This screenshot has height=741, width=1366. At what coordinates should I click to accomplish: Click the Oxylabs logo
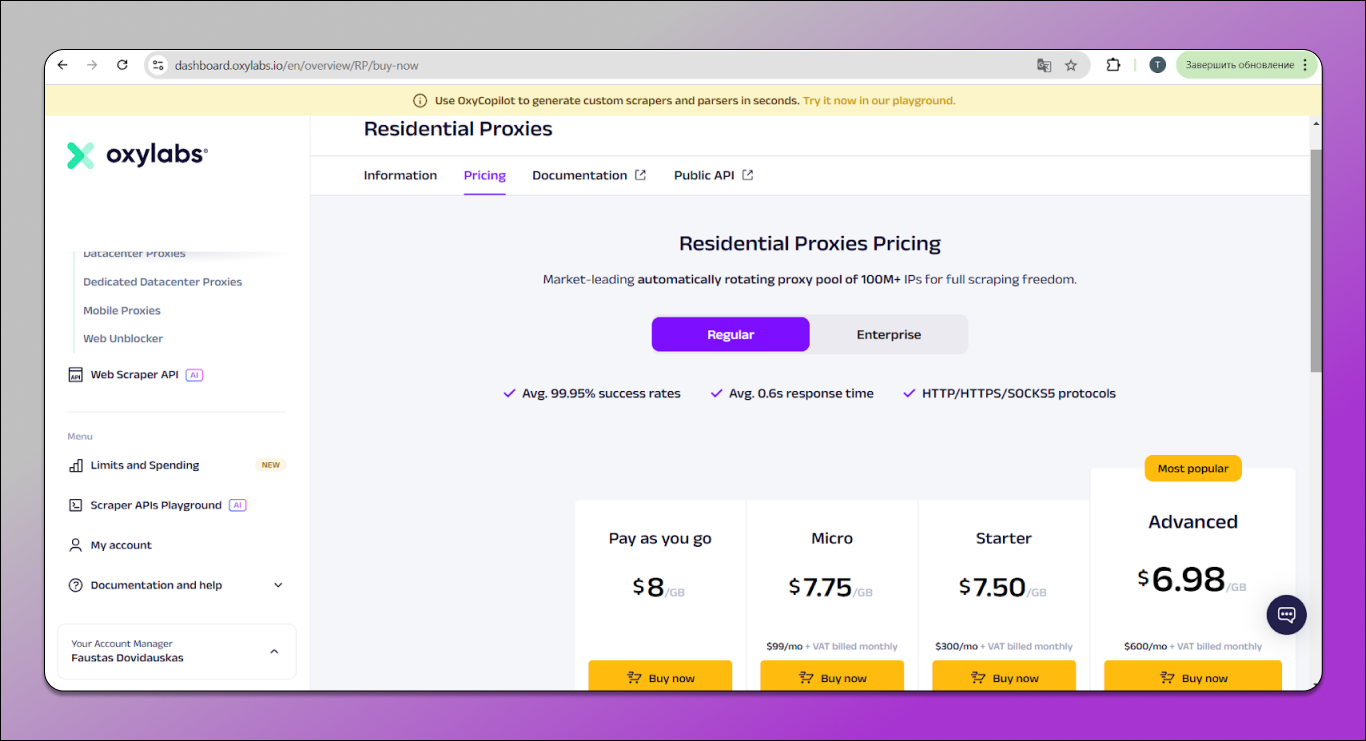tap(137, 155)
